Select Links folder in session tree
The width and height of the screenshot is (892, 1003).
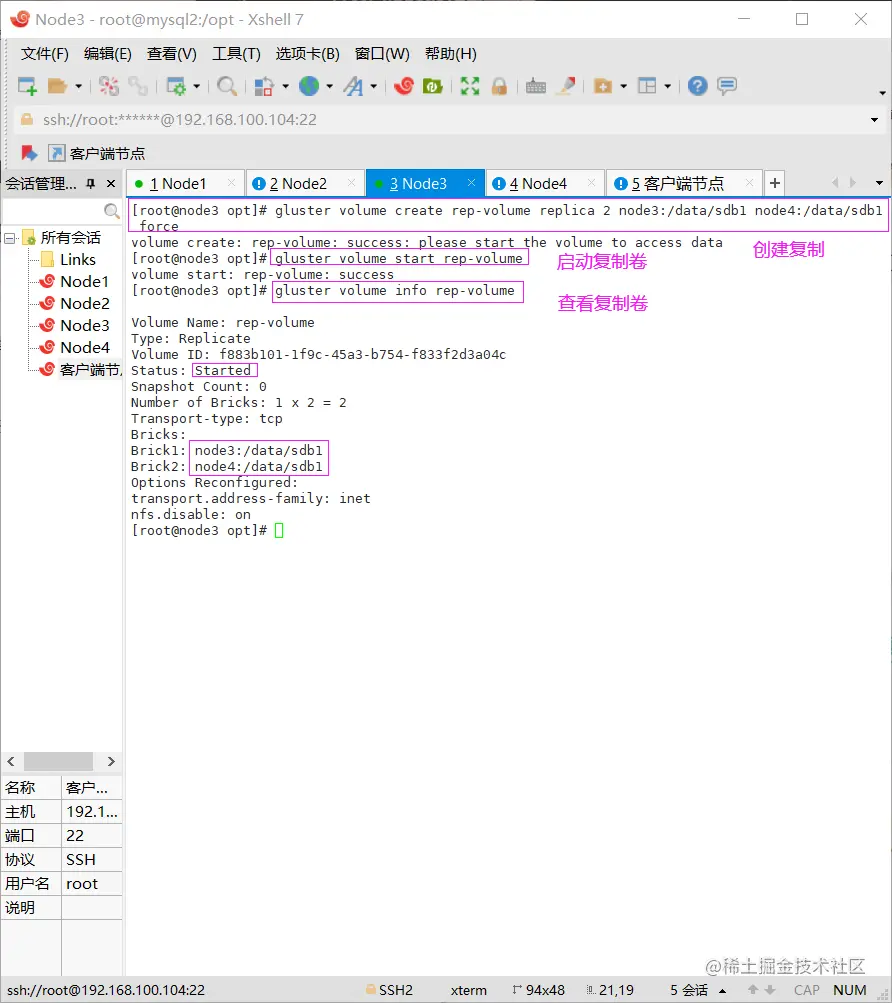click(x=77, y=260)
